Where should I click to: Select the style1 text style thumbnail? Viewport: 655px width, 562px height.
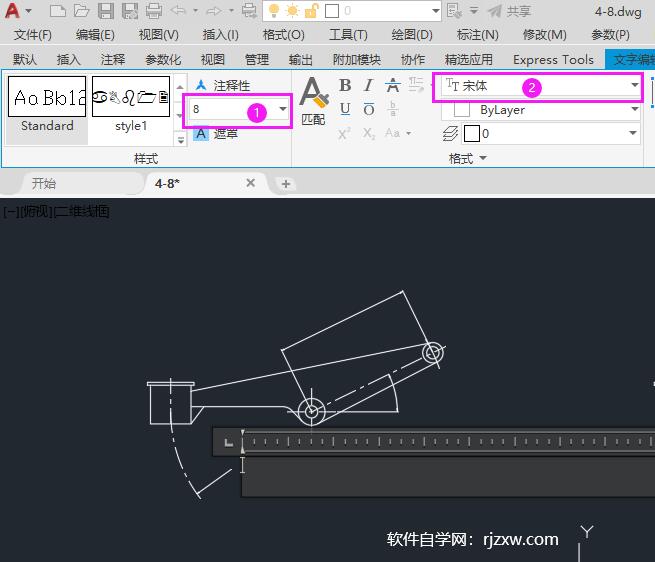pos(131,97)
